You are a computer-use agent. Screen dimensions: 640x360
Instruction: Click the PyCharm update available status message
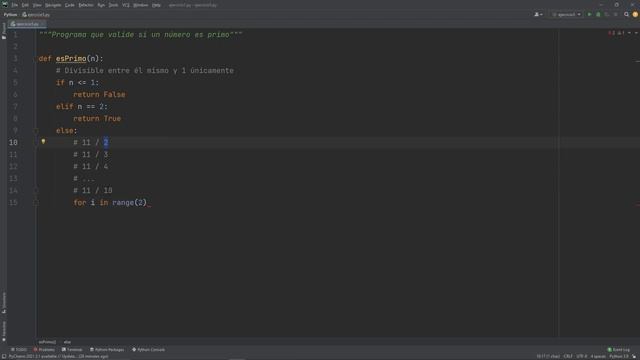(58, 357)
